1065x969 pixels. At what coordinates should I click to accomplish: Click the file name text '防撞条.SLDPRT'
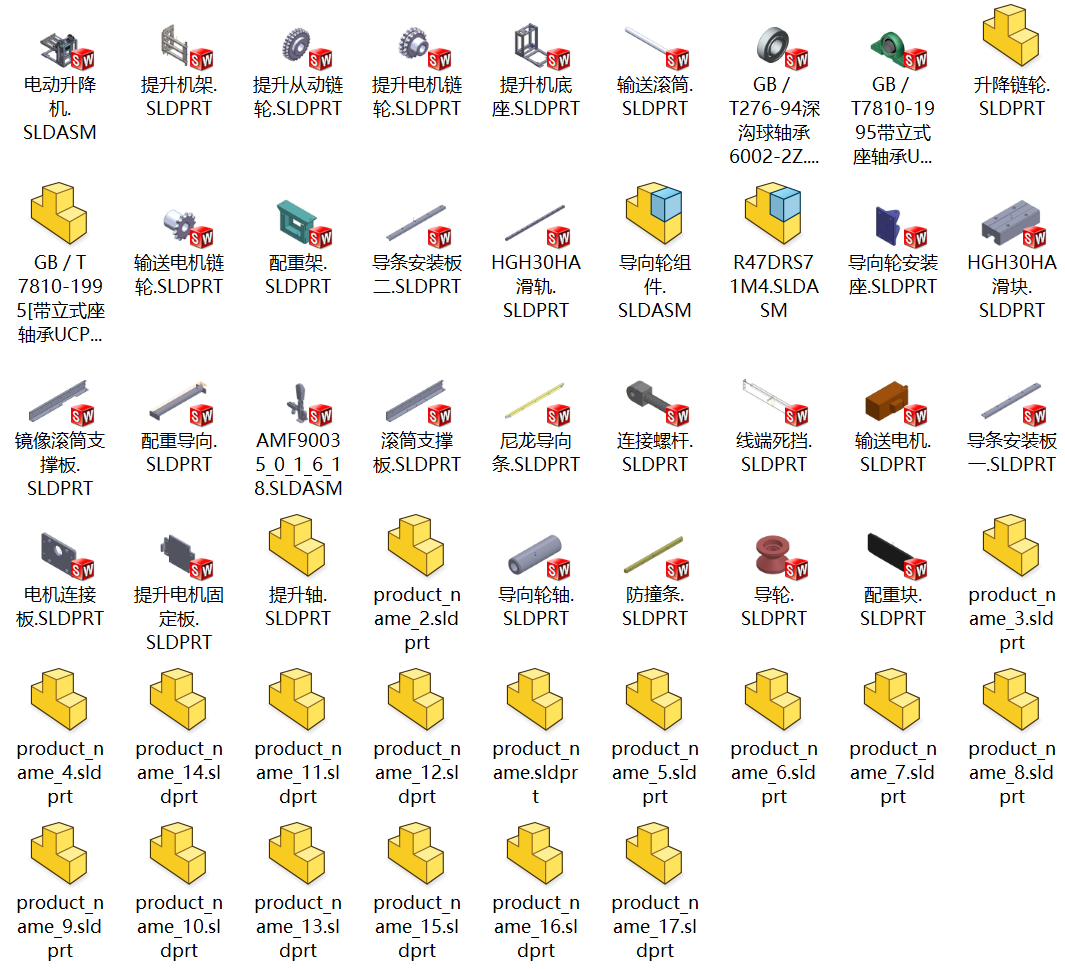tap(655, 606)
